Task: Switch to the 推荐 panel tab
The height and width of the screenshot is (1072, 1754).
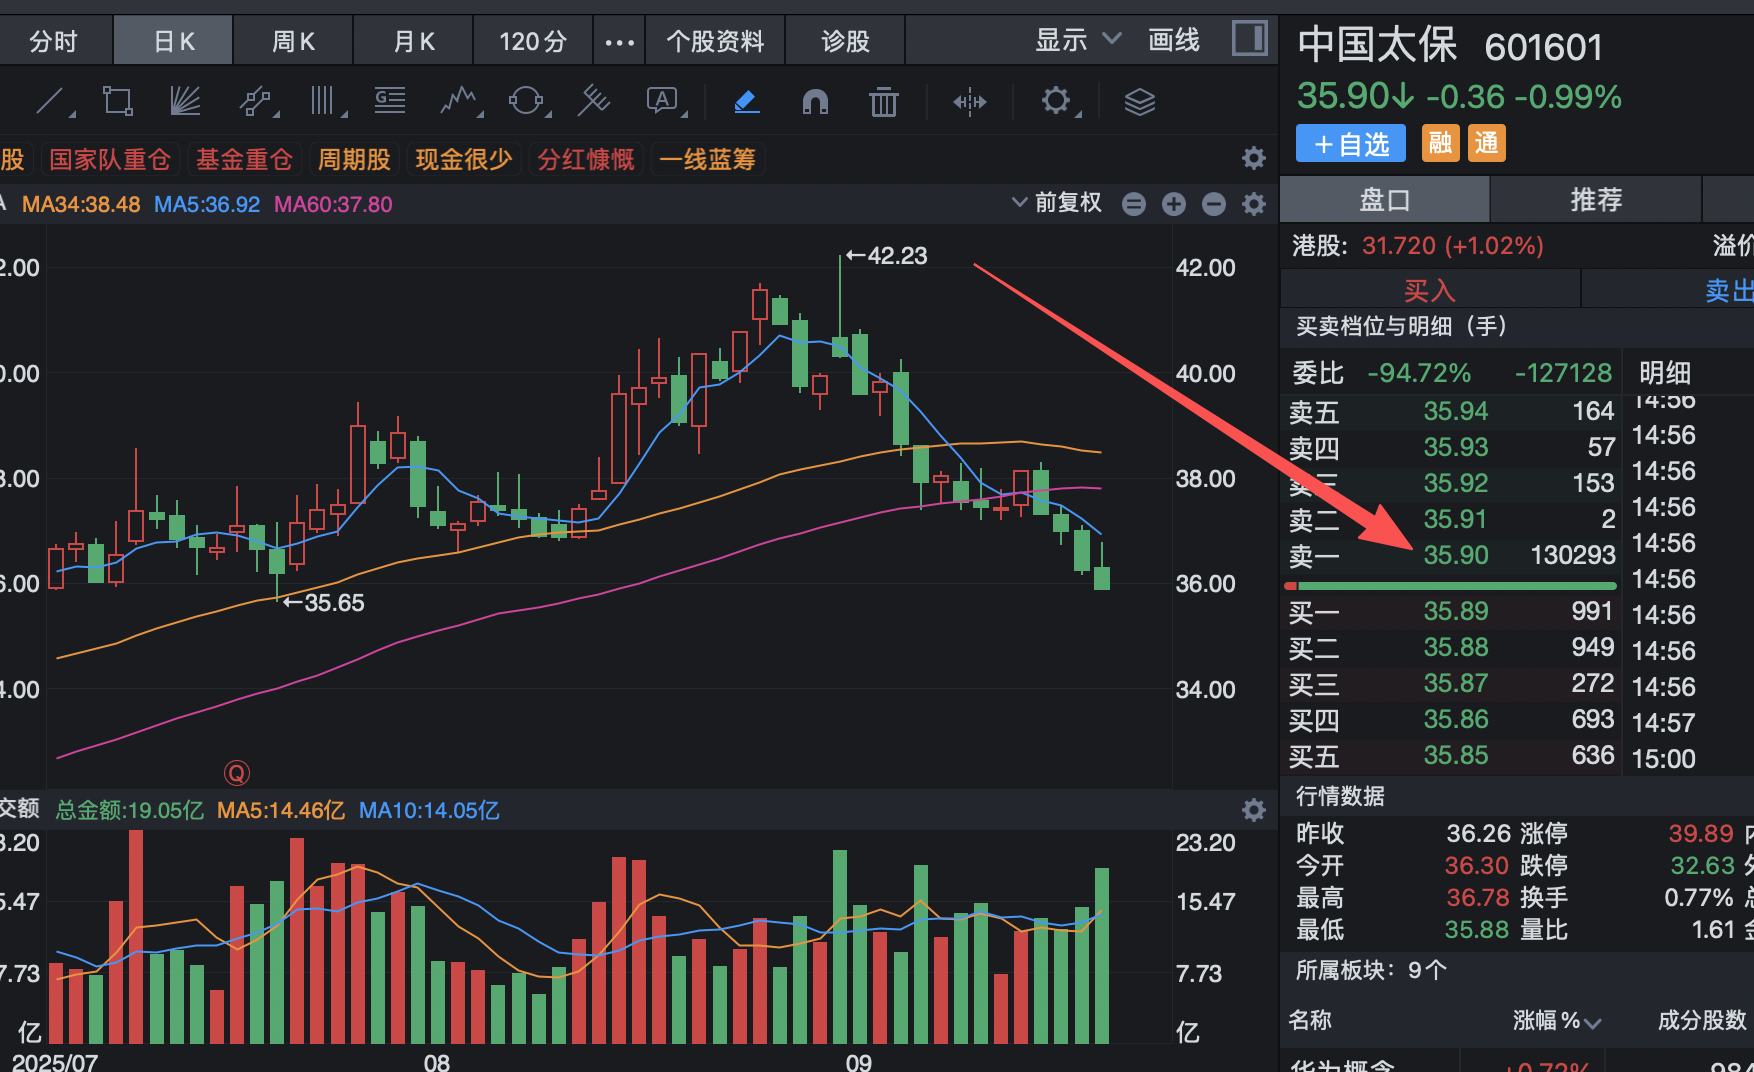Action: [1596, 200]
